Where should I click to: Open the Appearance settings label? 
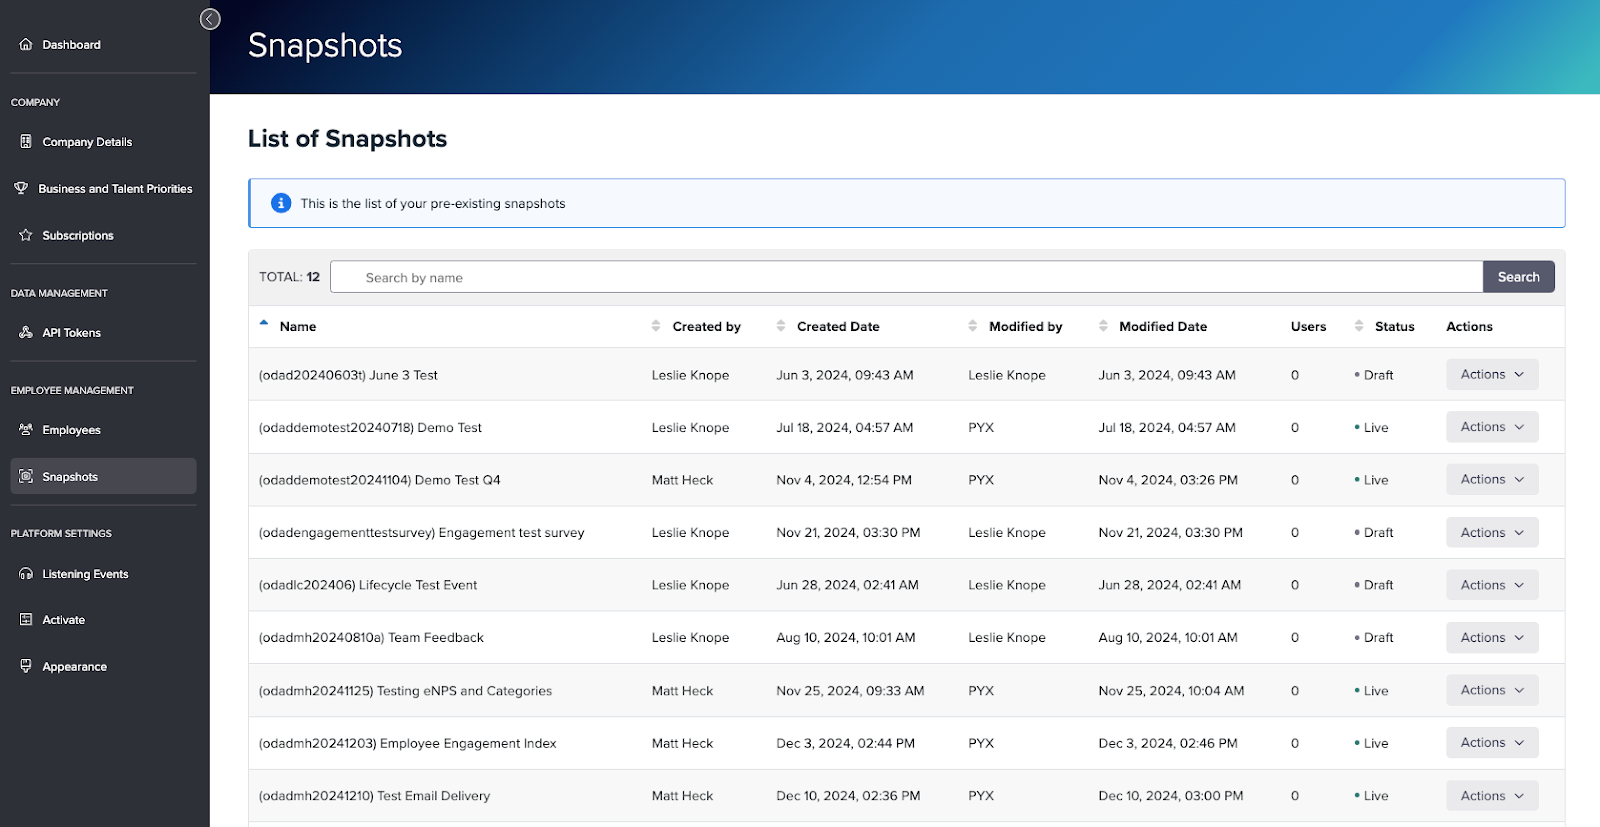click(74, 667)
